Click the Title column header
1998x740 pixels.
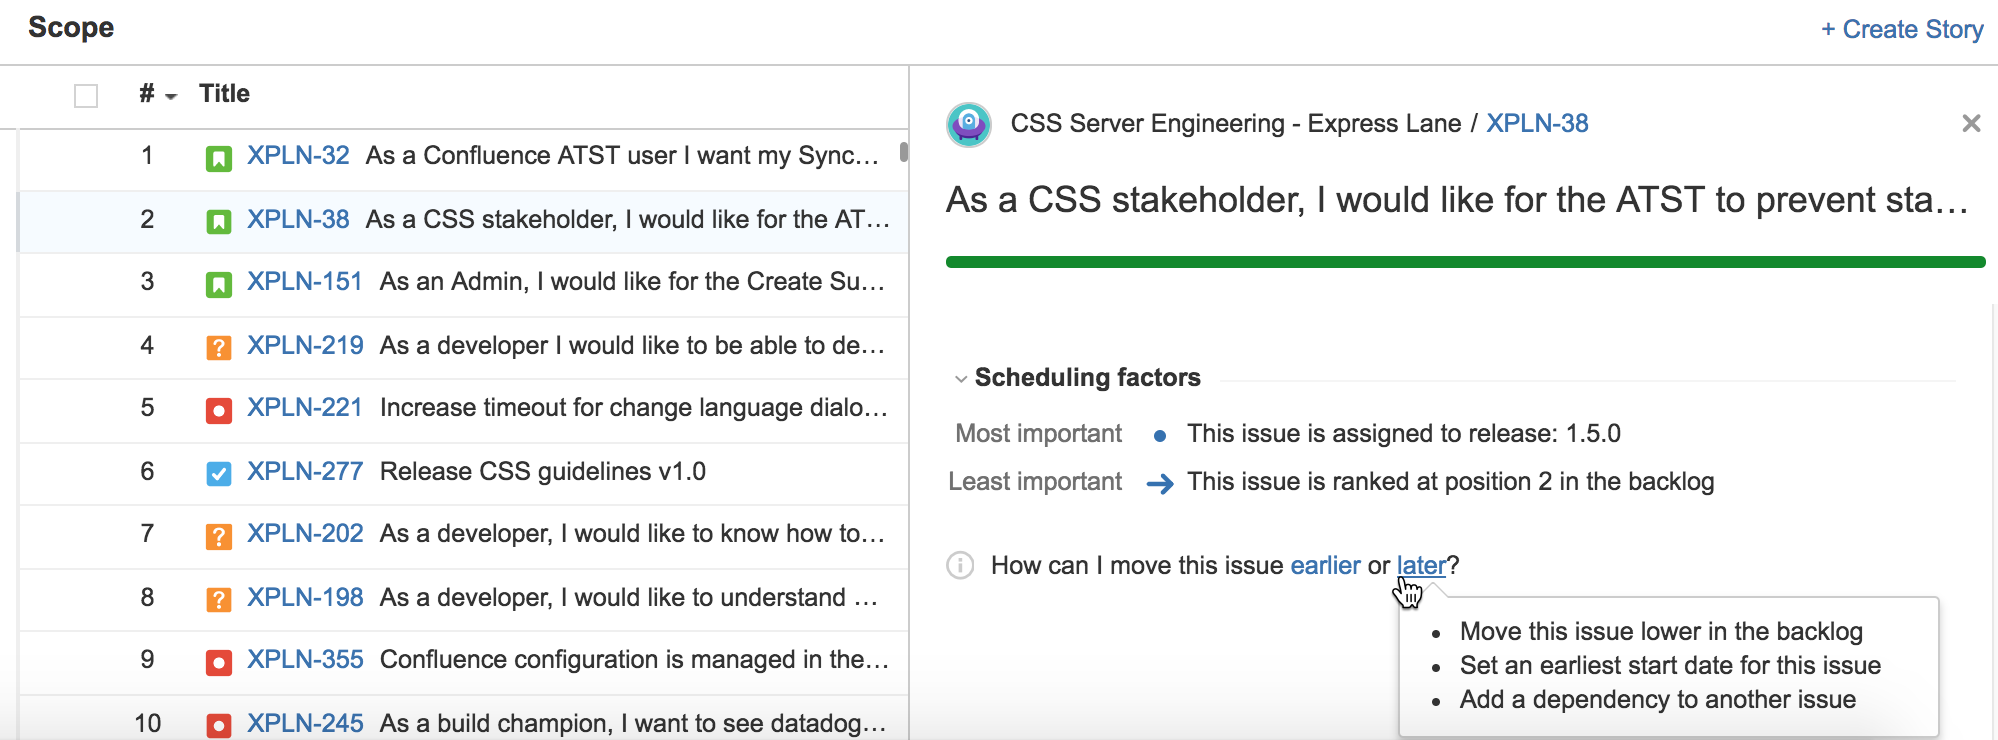click(224, 93)
